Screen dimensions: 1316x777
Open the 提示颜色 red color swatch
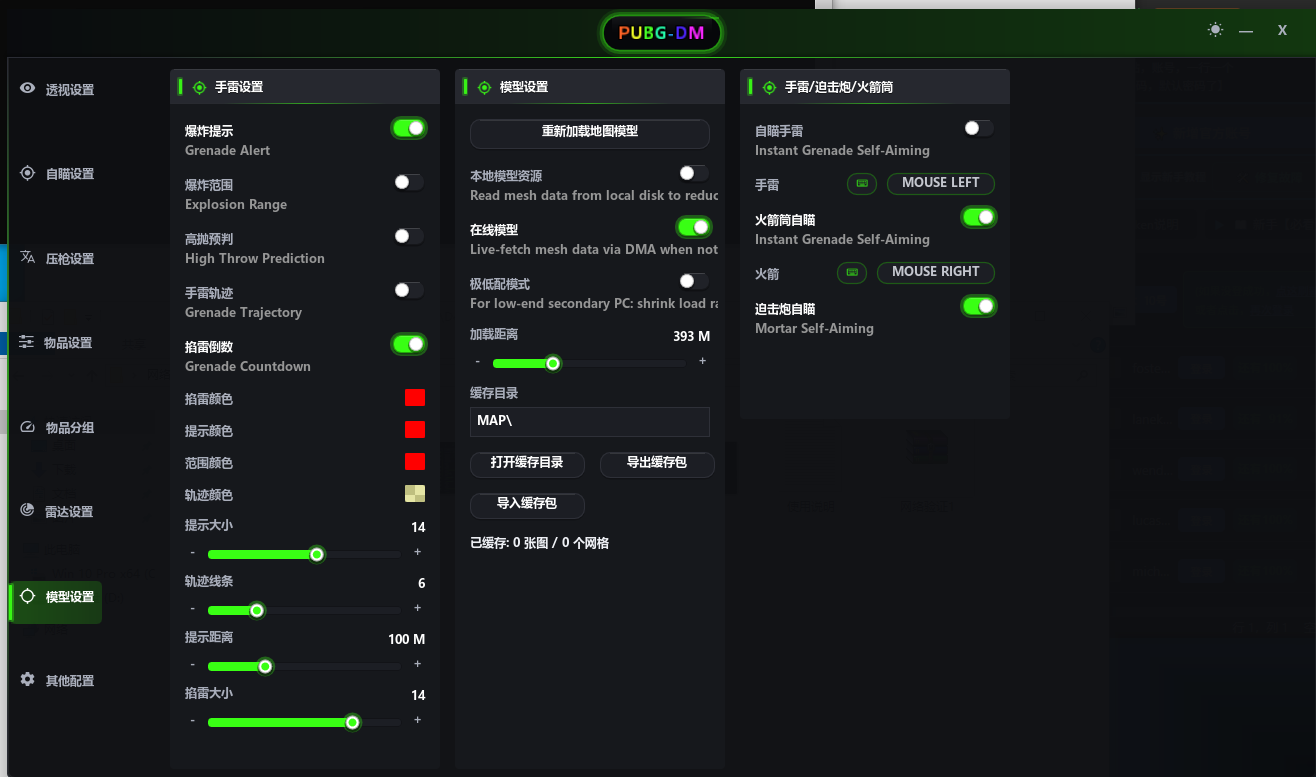415,430
